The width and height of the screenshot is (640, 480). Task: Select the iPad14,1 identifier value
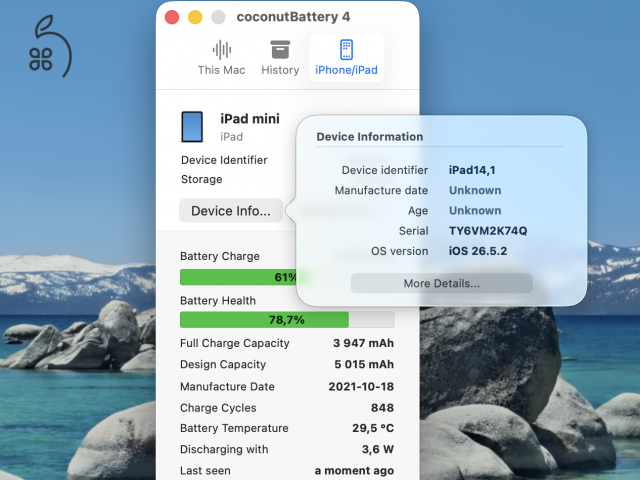pyautogui.click(x=472, y=170)
